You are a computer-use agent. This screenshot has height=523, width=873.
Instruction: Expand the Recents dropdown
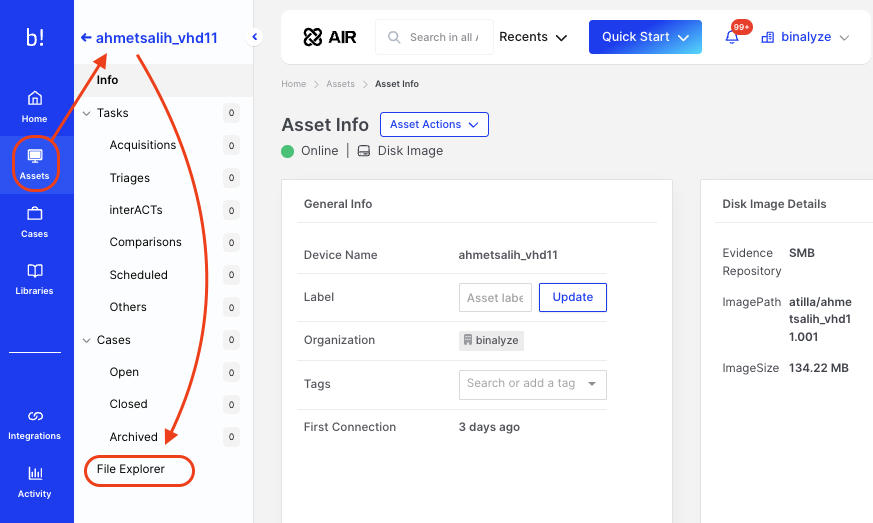(533, 38)
